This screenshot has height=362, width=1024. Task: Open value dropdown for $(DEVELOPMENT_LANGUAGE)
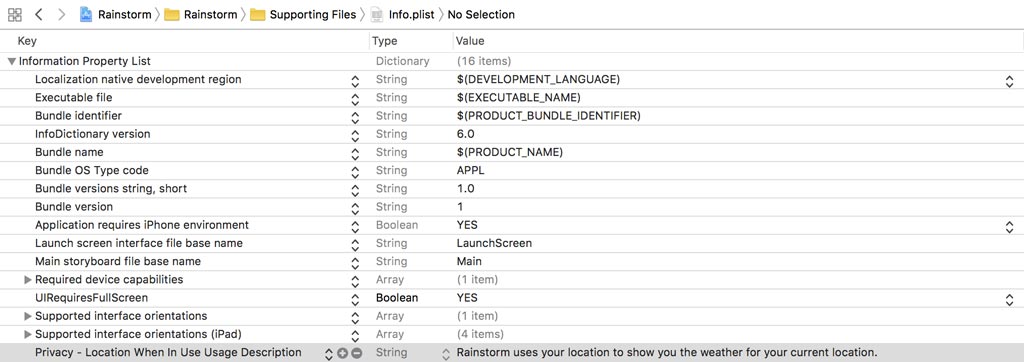(1010, 81)
